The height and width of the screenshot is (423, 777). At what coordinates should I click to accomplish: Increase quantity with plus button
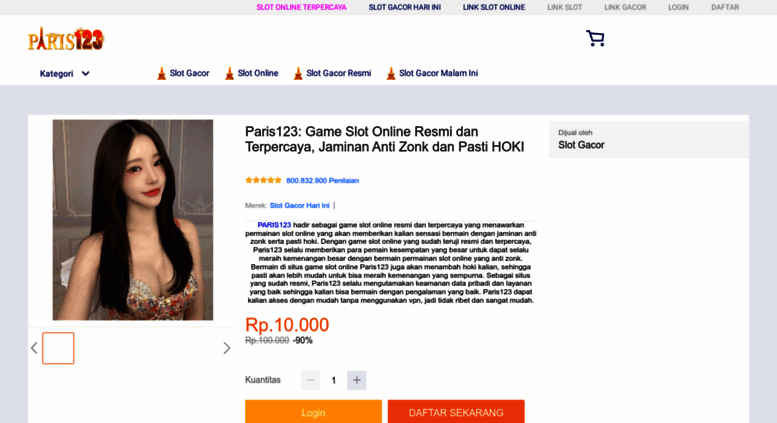[356, 380]
